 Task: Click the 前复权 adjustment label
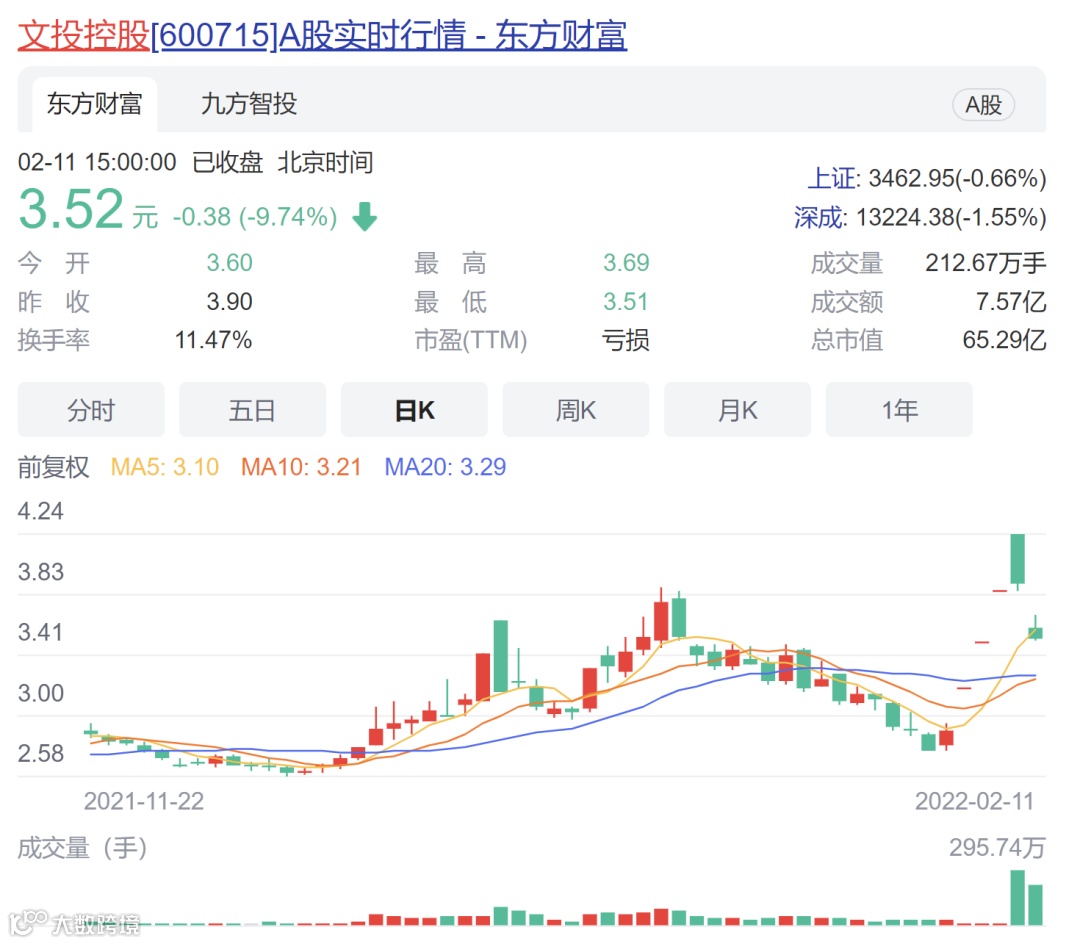54,467
